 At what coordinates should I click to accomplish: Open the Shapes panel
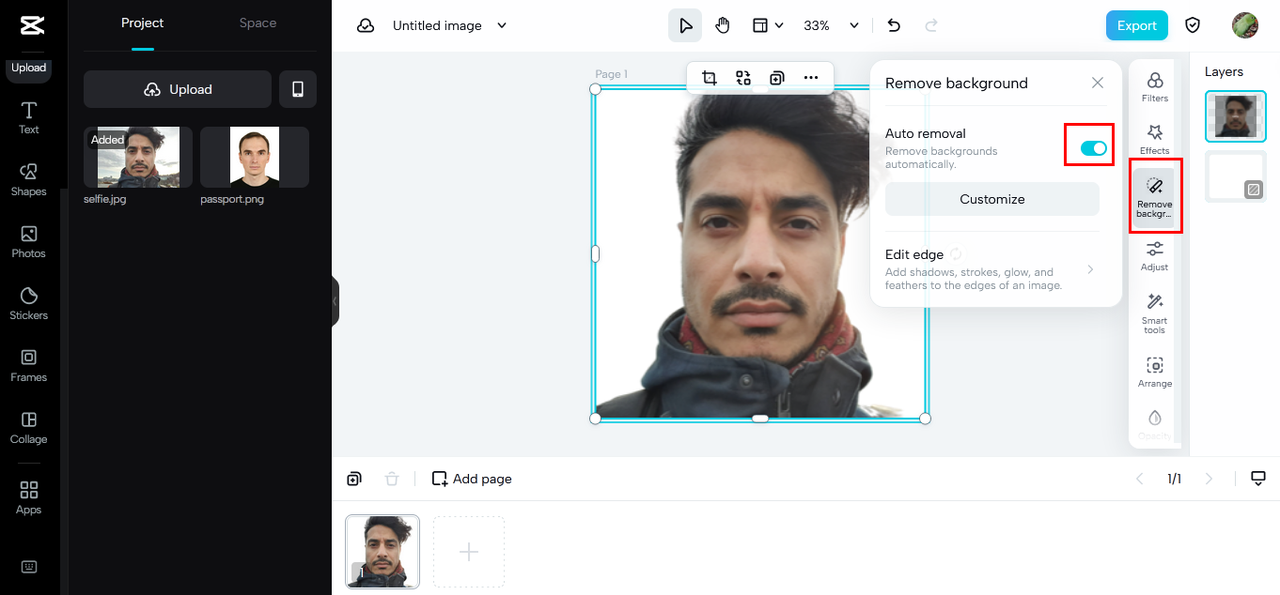(29, 179)
